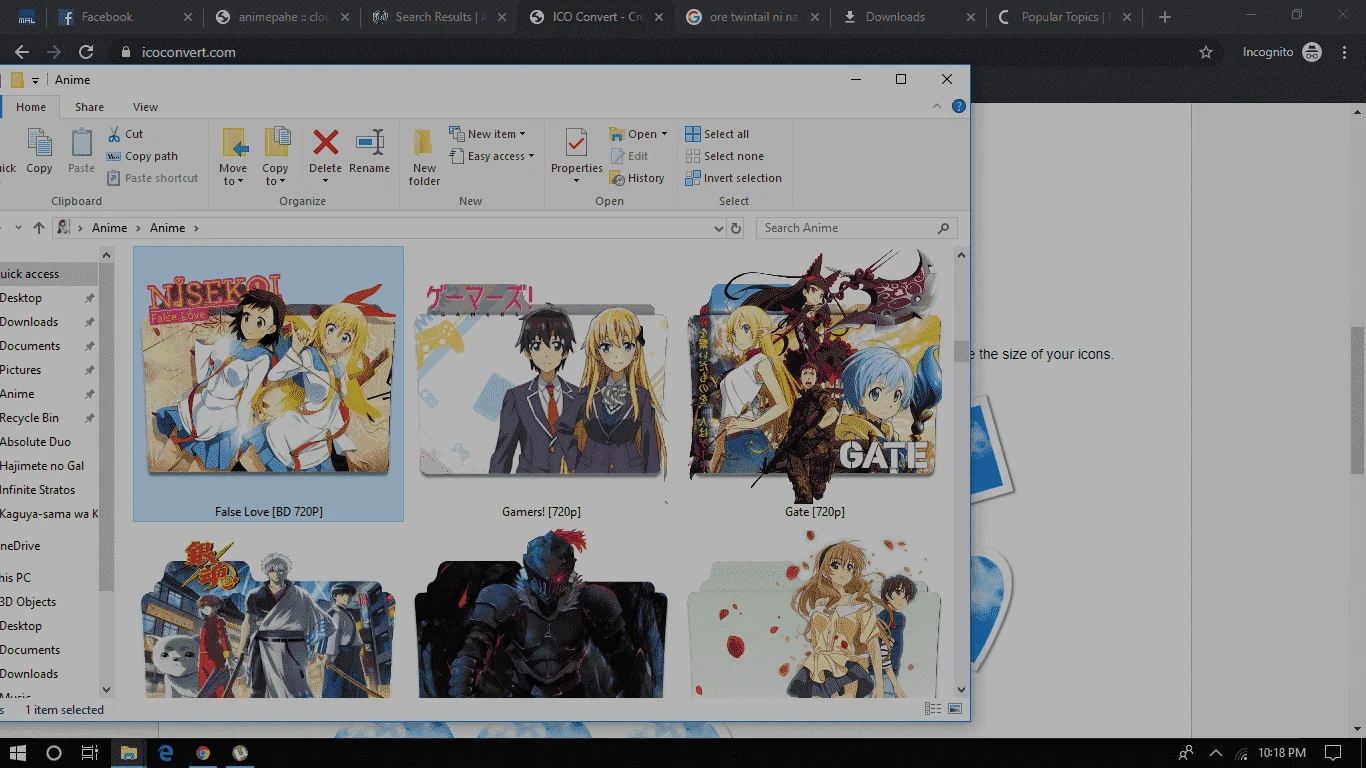Click Invert selection in the ribbon
This screenshot has height=768, width=1366.
[734, 178]
